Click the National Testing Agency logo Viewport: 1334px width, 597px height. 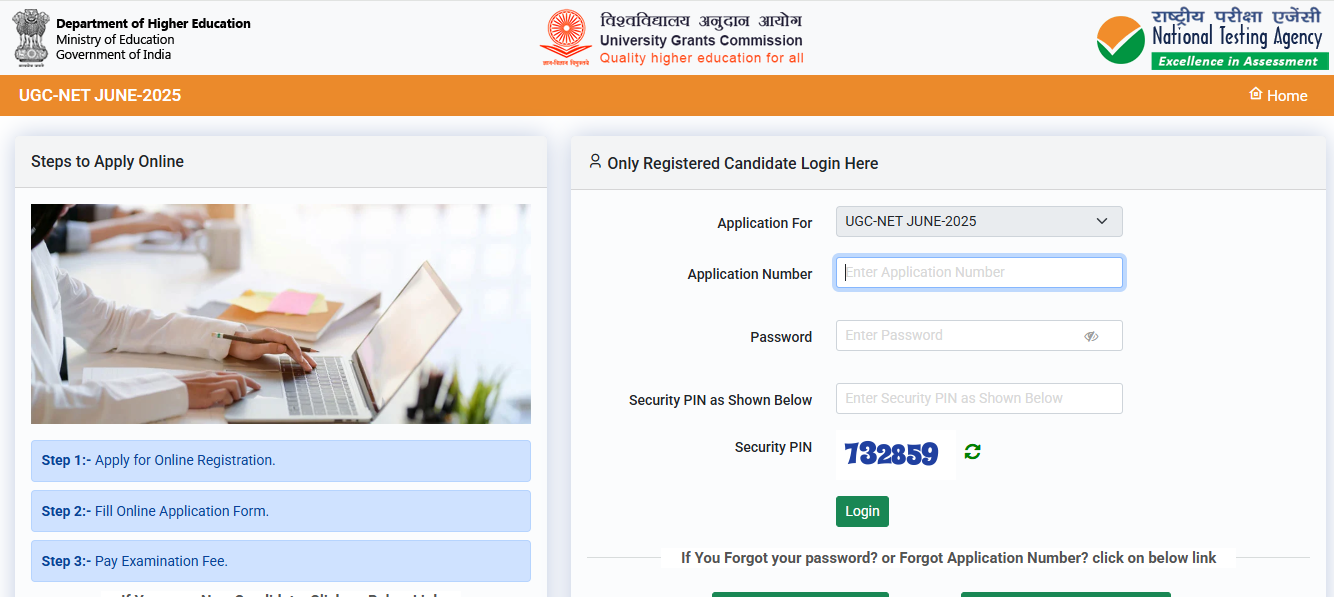click(1212, 39)
